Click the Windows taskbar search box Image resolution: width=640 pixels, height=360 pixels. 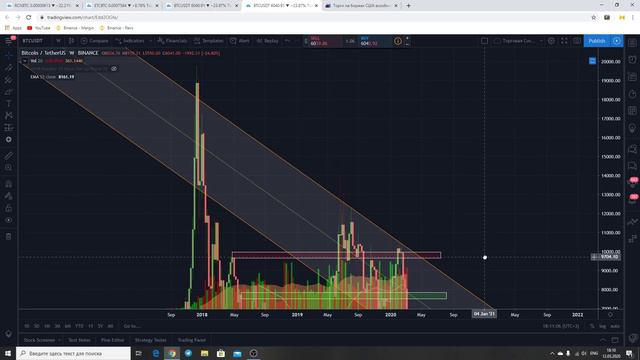click(x=73, y=353)
